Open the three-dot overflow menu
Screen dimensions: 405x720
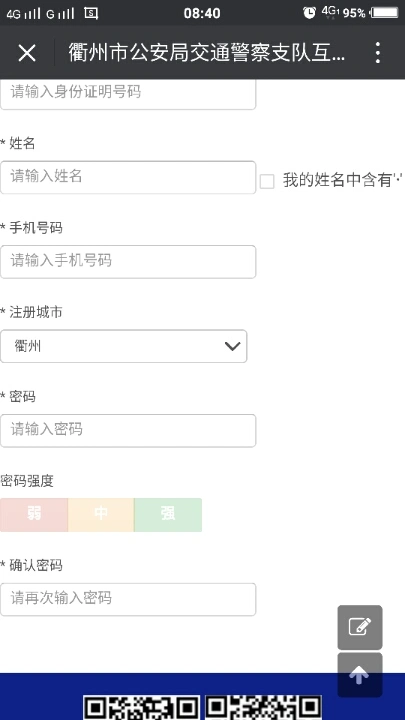point(377,53)
